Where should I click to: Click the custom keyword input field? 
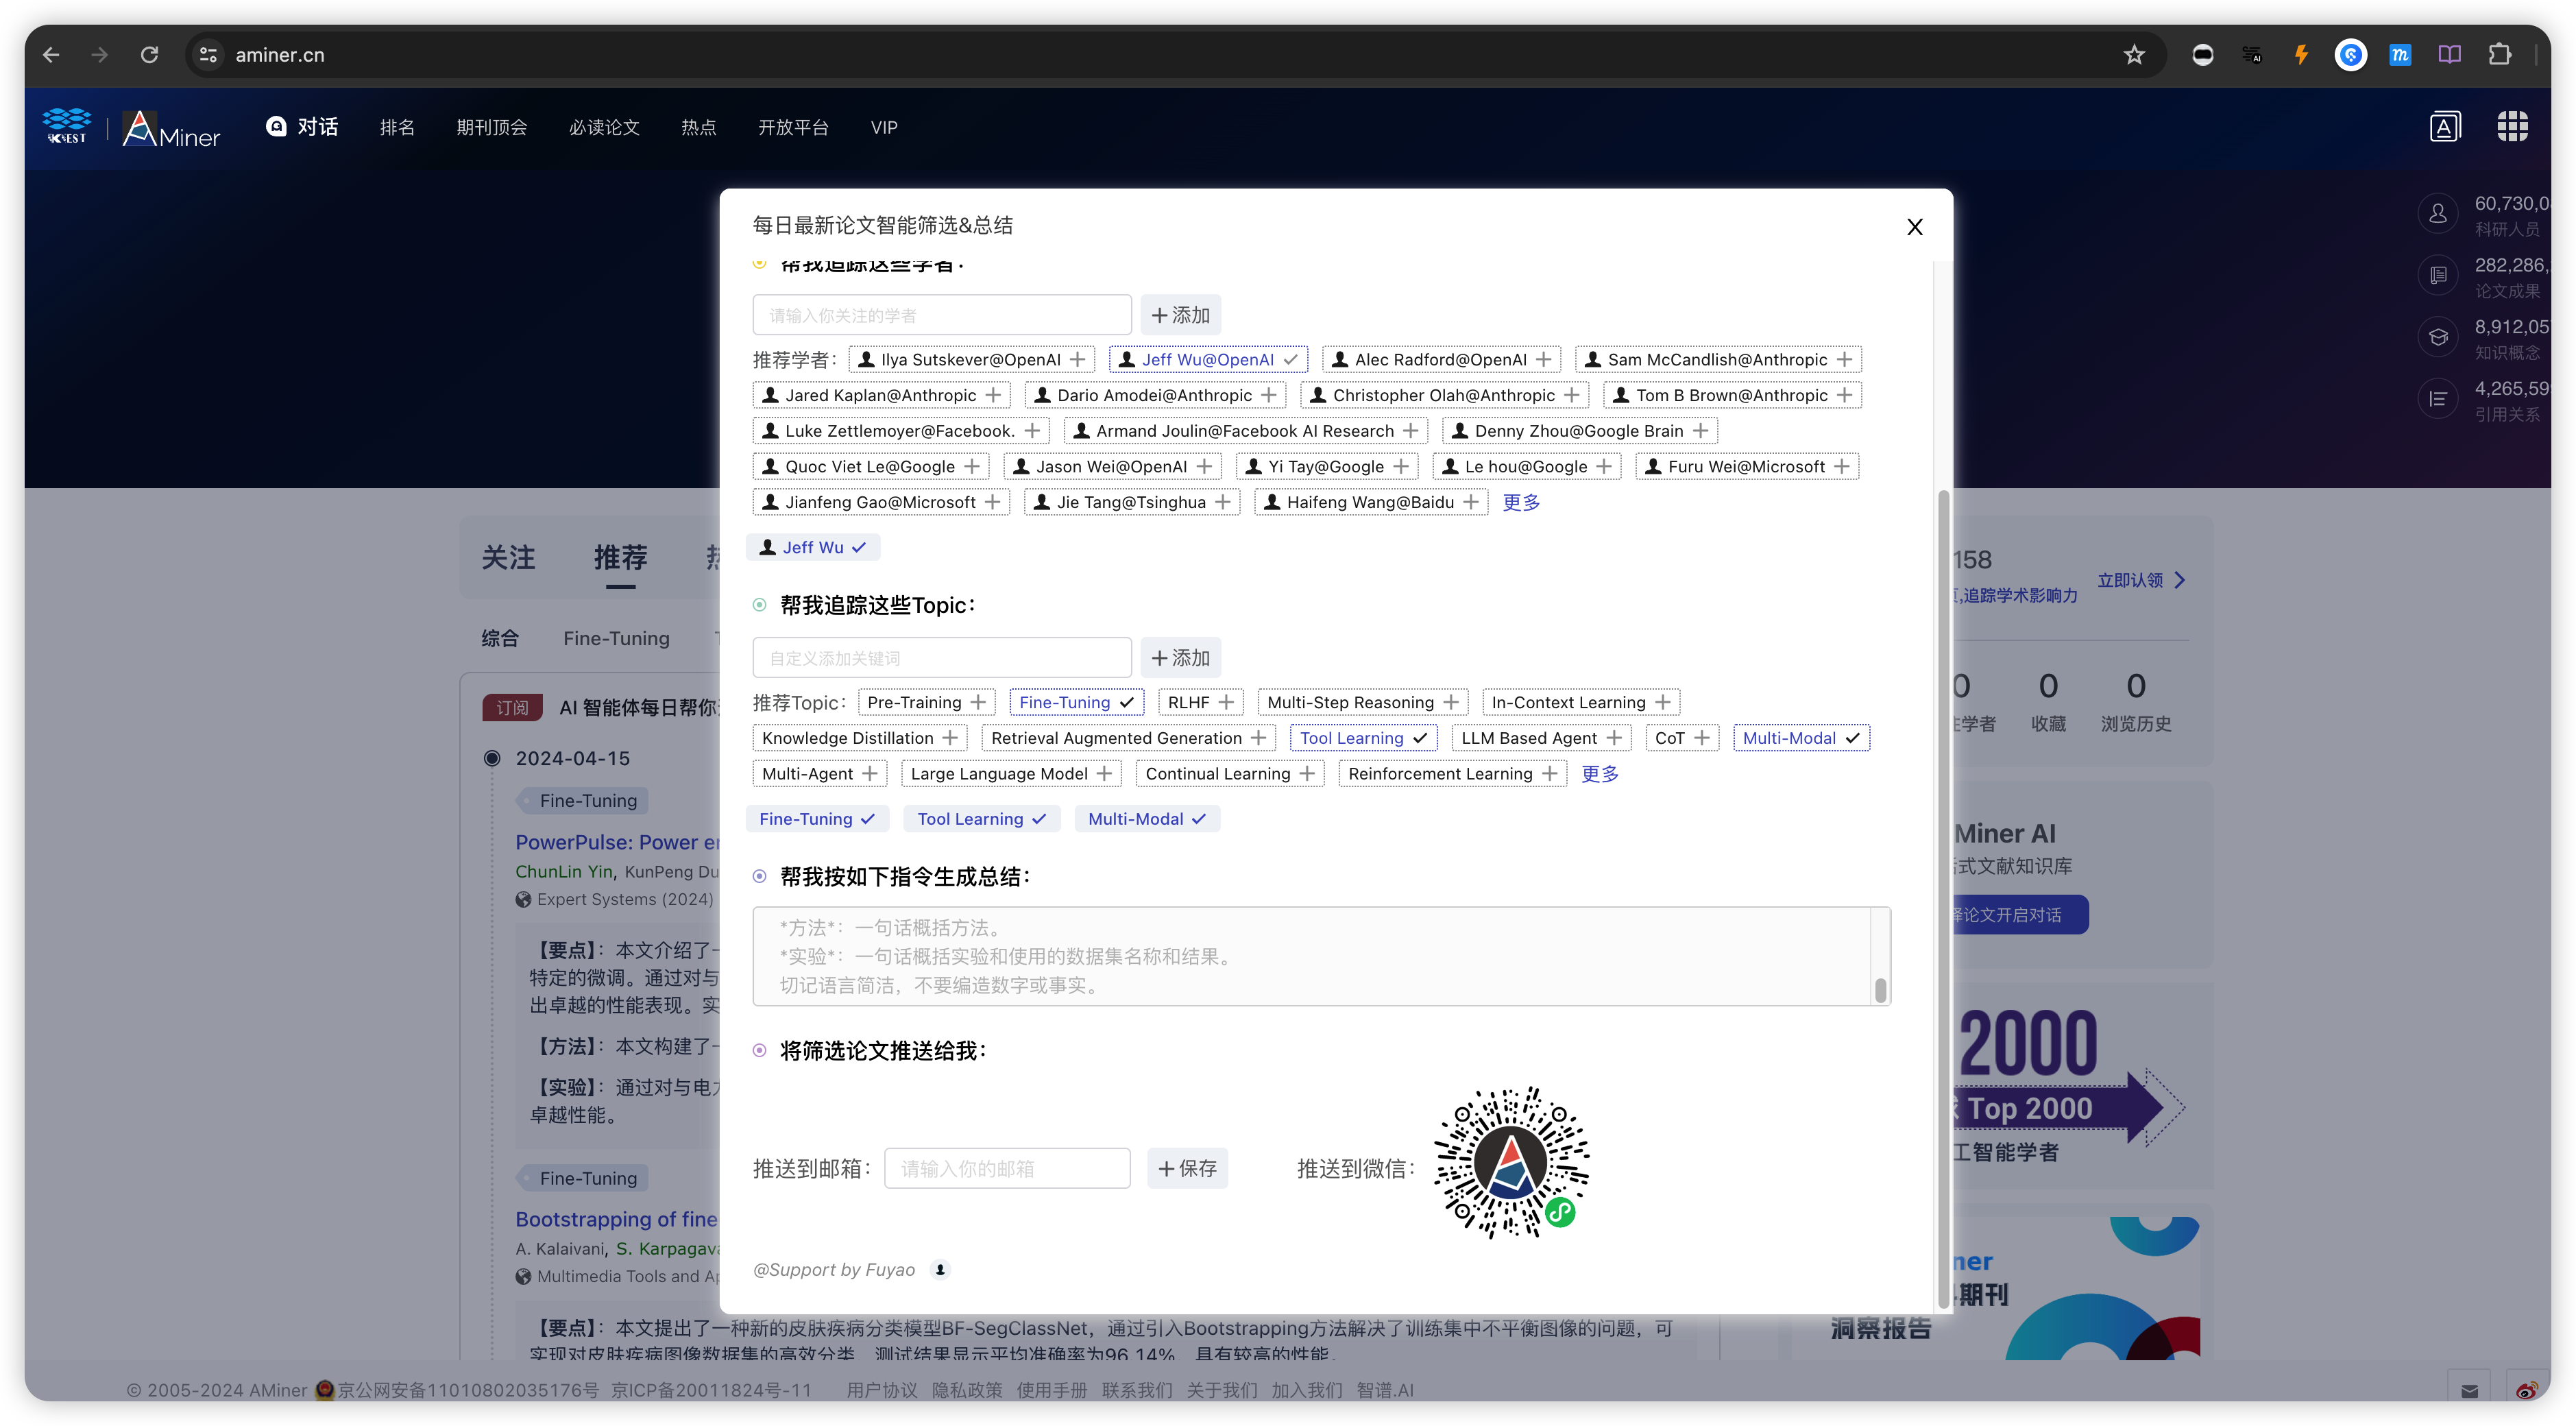pos(942,658)
